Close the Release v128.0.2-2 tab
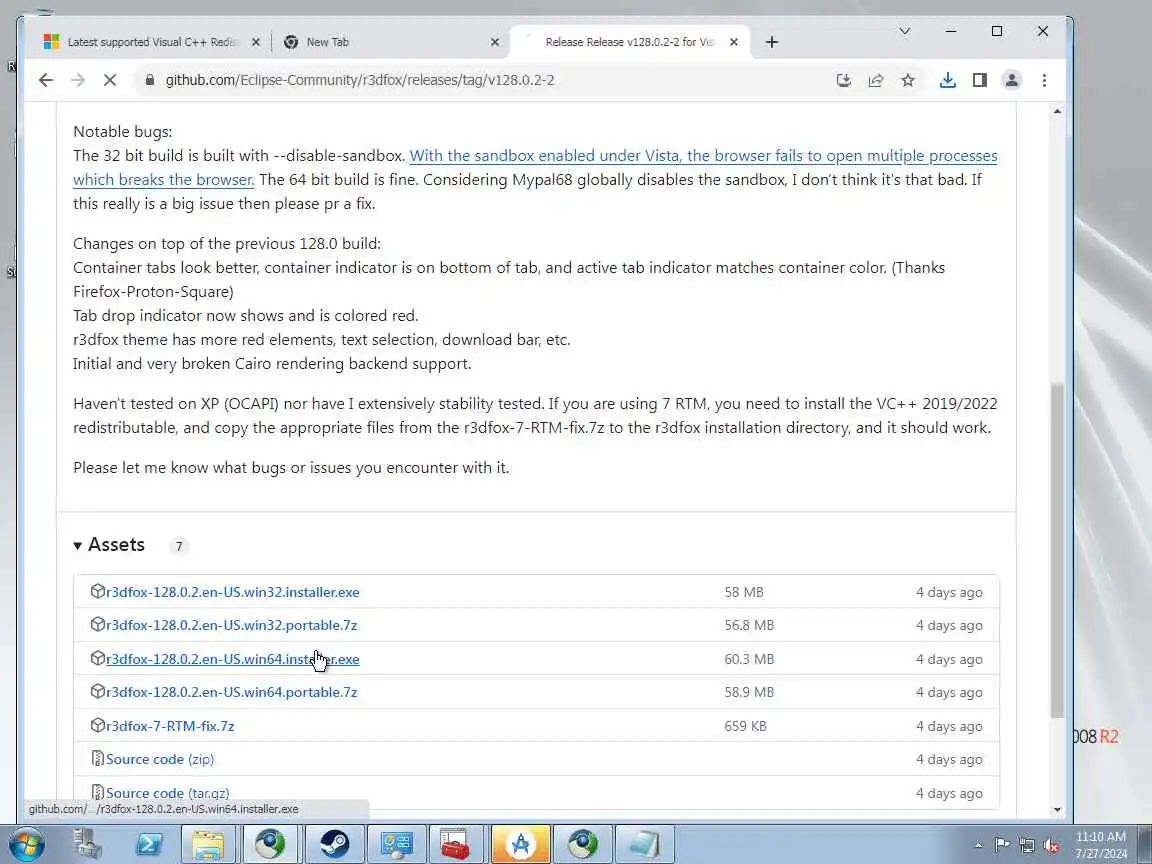Image resolution: width=1152 pixels, height=864 pixels. coord(733,42)
